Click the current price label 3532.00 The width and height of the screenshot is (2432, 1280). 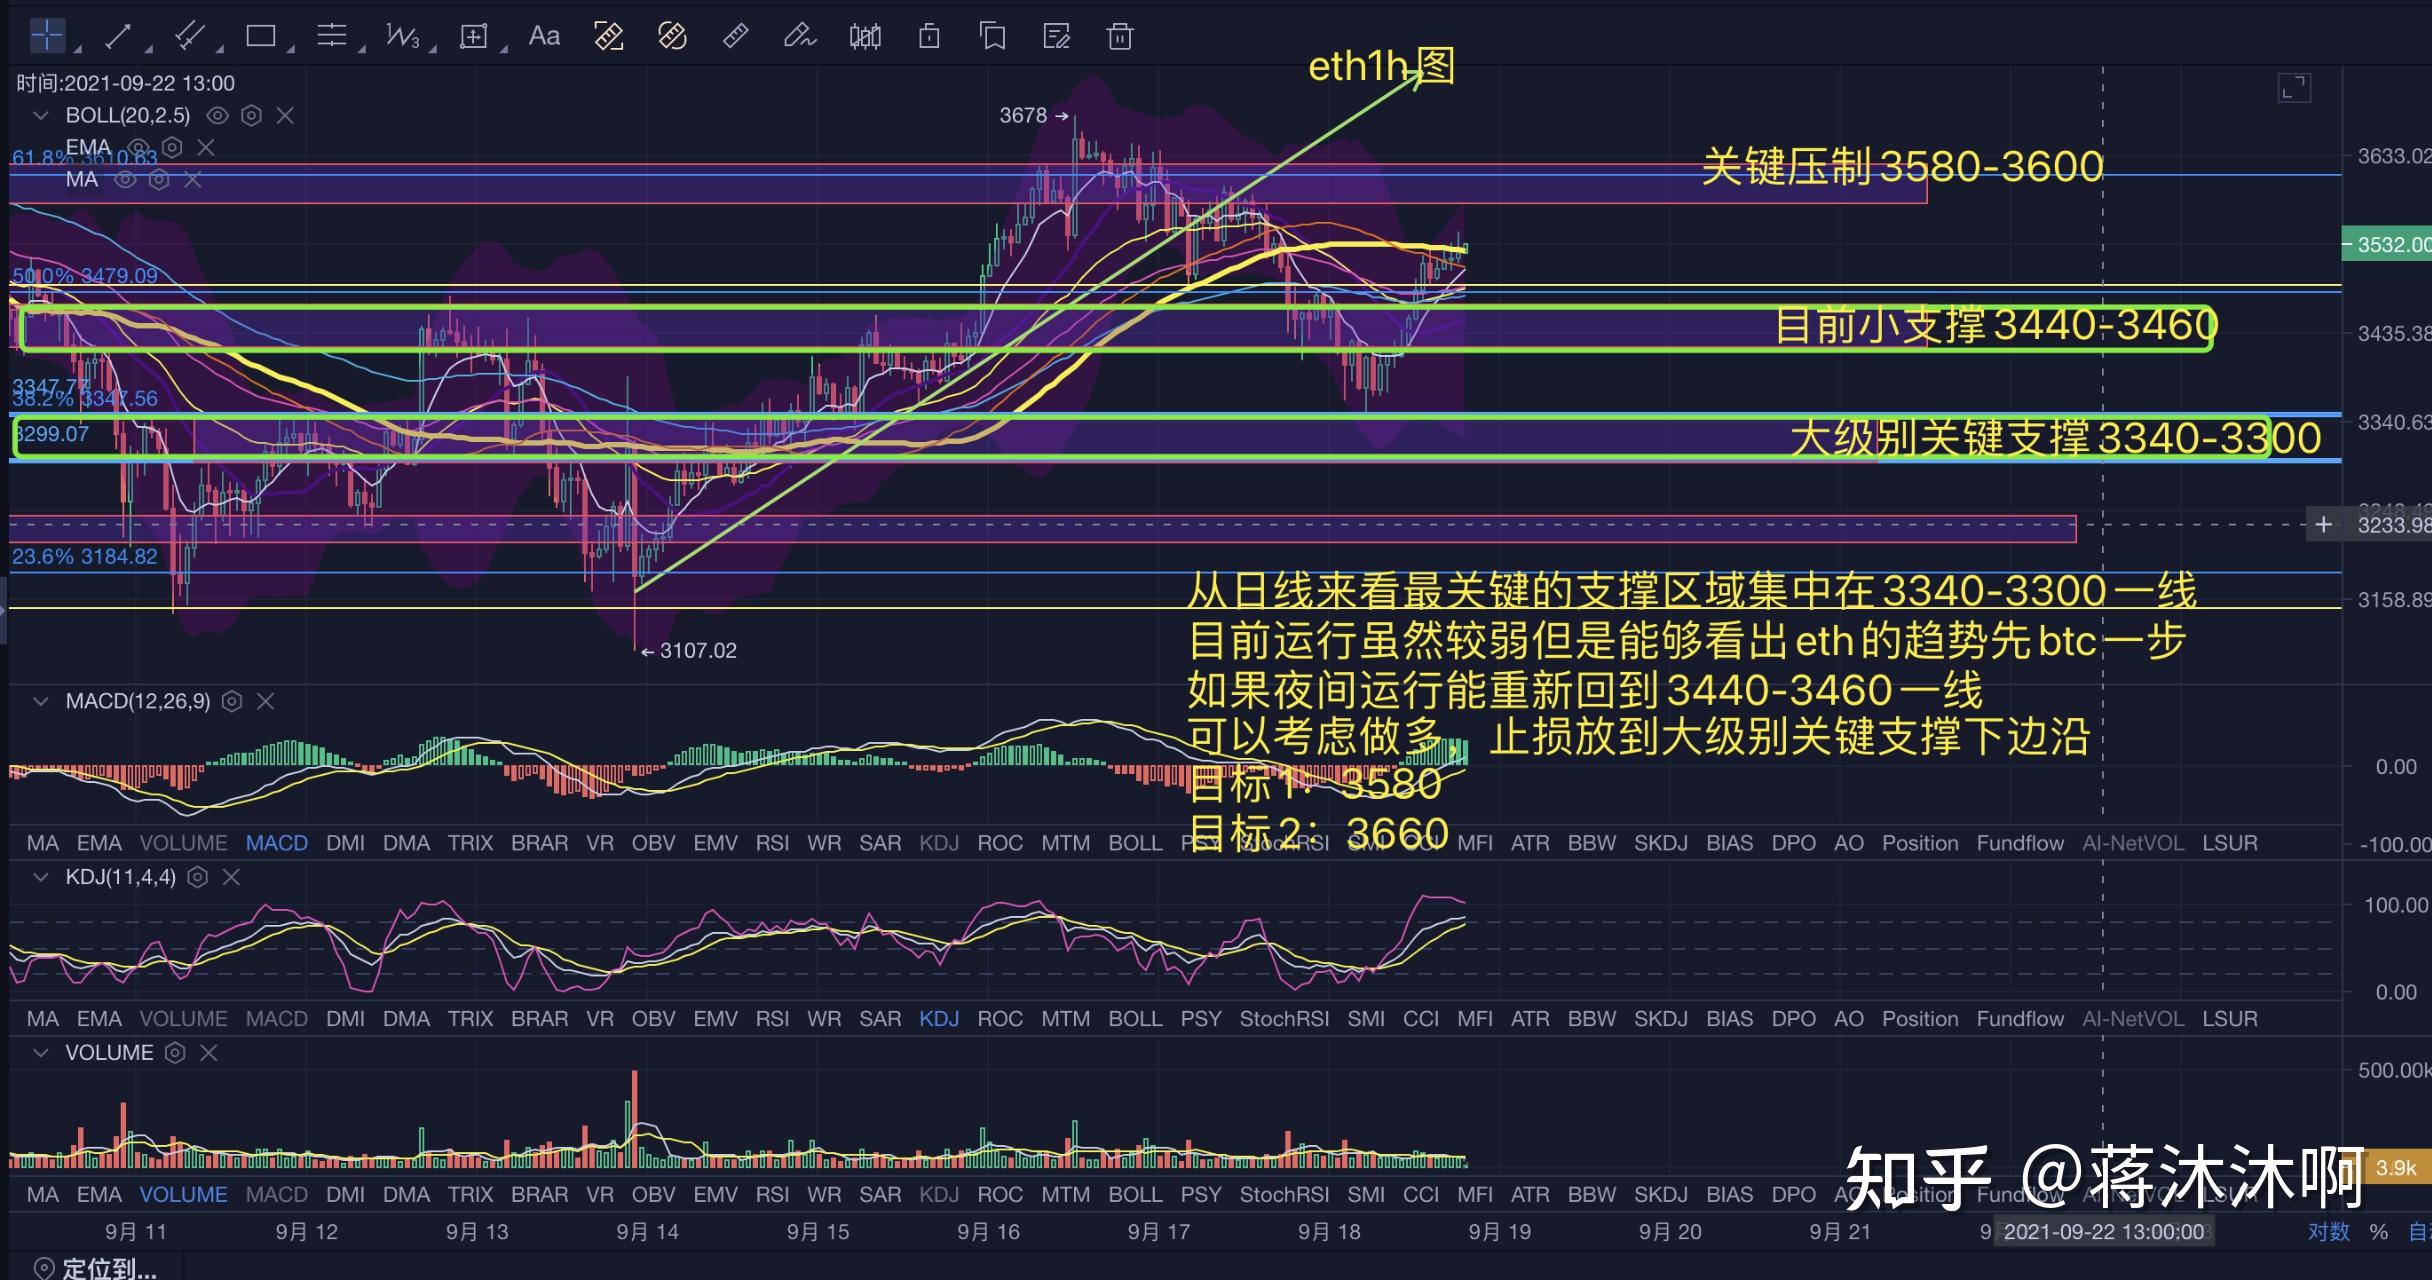pyautogui.click(x=2387, y=245)
